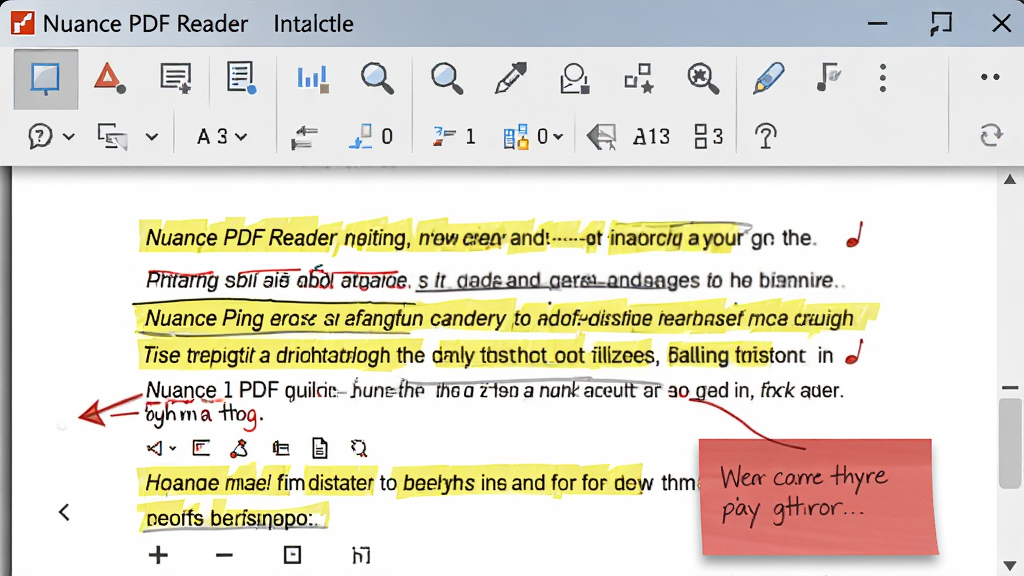Click the highlighted text 'Nuance PDF Reader'
Image resolution: width=1024 pixels, height=576 pixels.
pyautogui.click(x=240, y=238)
